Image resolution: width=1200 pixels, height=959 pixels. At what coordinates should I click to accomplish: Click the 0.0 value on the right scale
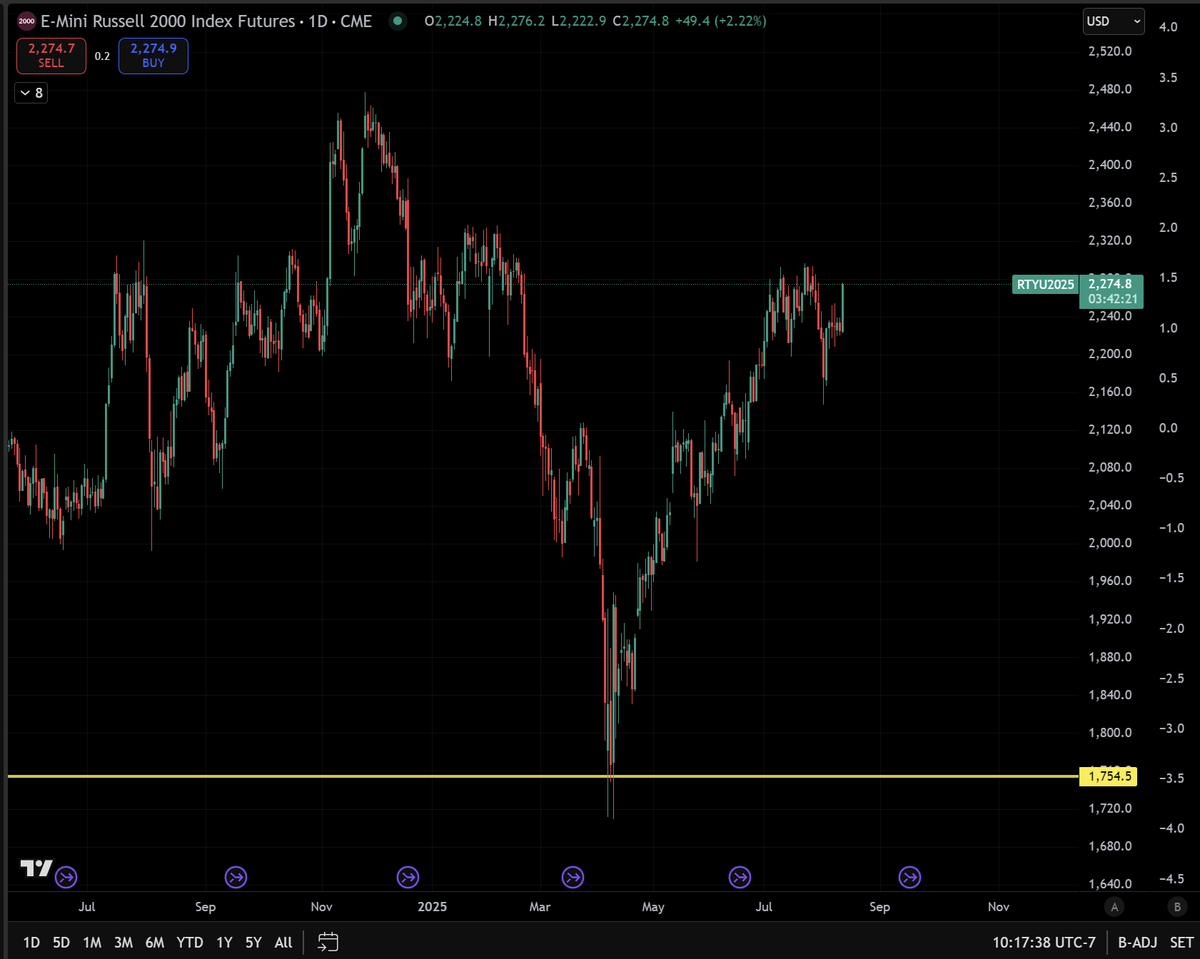point(1167,428)
